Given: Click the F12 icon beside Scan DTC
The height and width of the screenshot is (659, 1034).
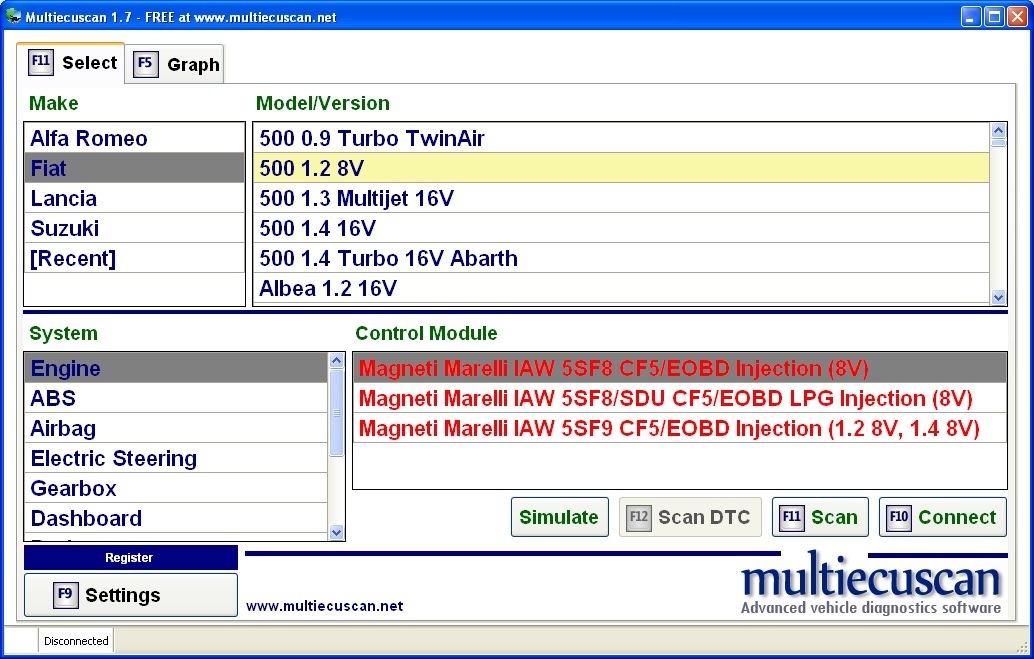Looking at the screenshot, I should pyautogui.click(x=638, y=517).
